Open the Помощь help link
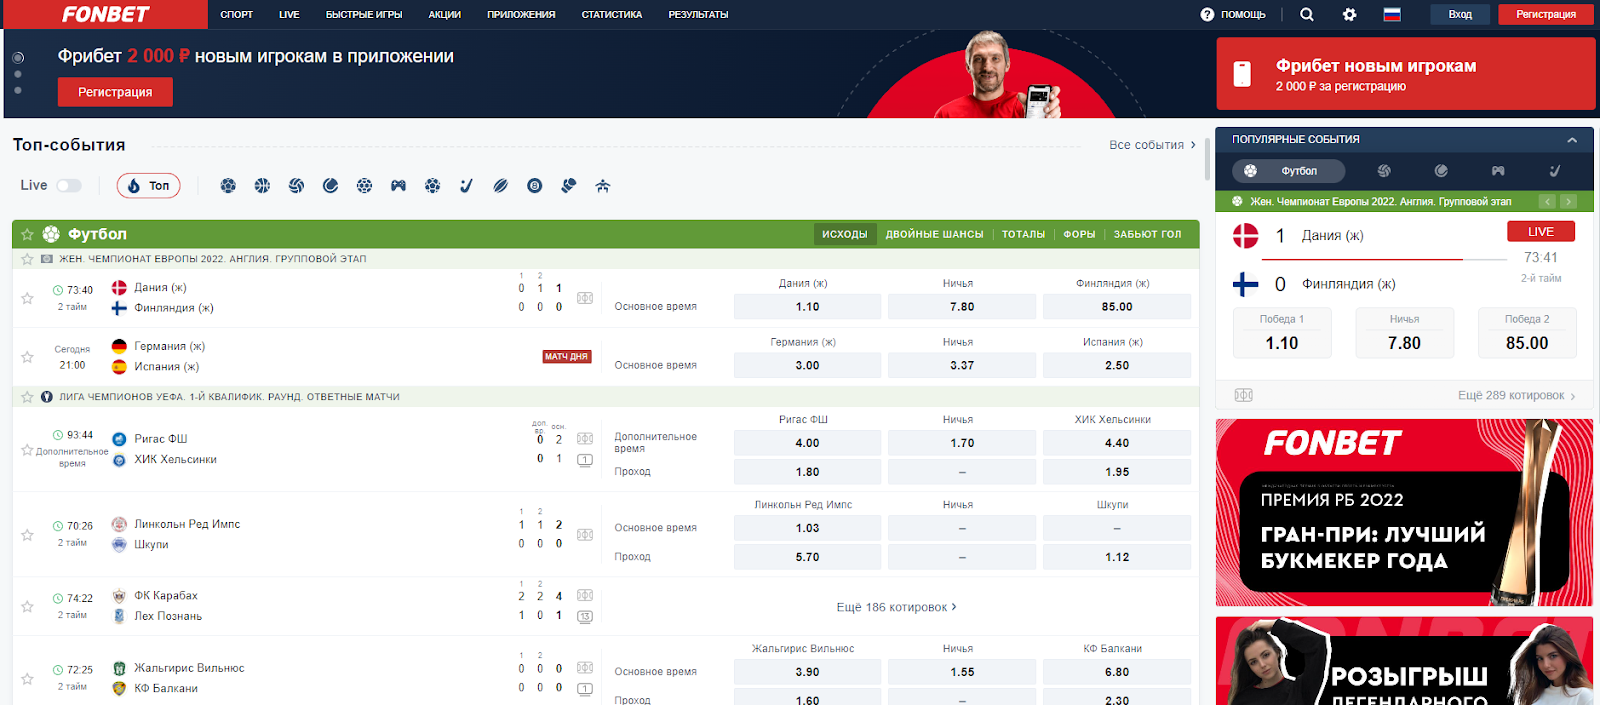This screenshot has width=1600, height=705. pos(1233,14)
